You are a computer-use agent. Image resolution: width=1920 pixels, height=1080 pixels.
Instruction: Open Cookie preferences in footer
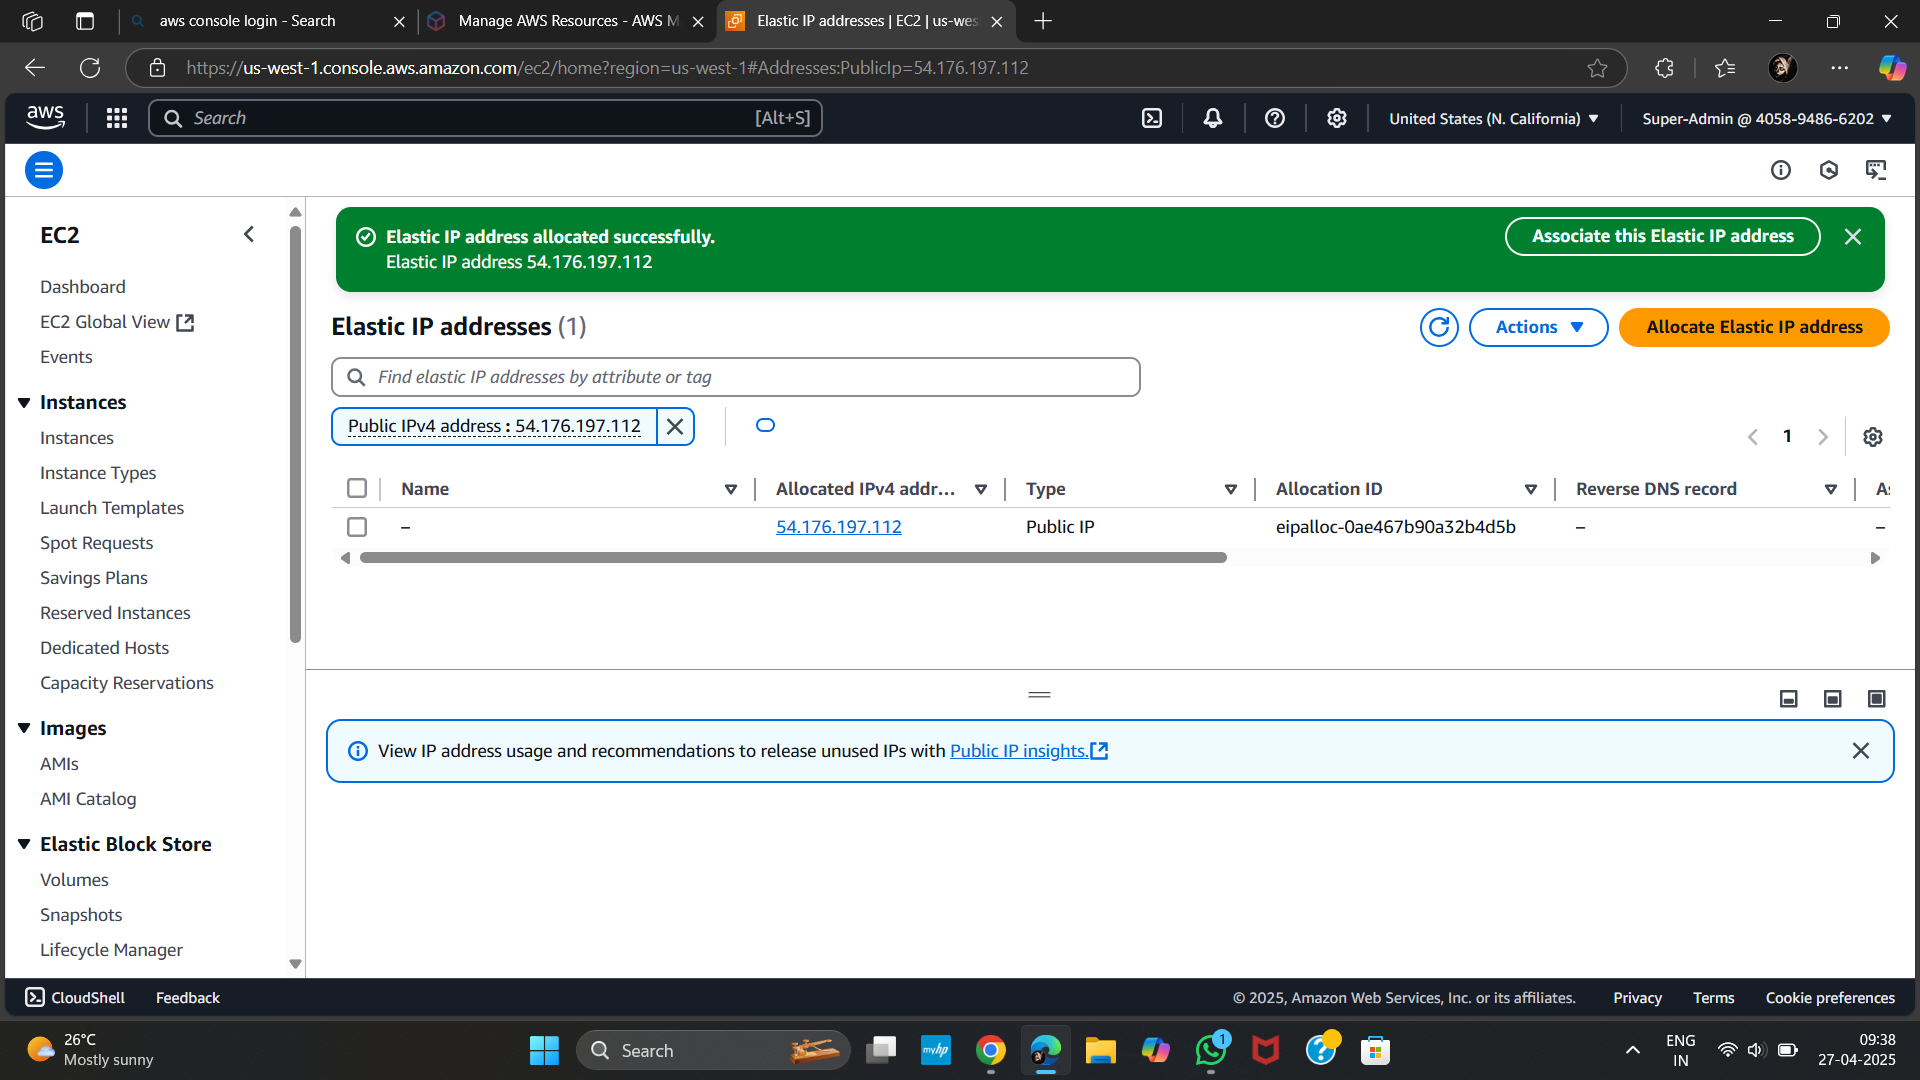click(1830, 997)
